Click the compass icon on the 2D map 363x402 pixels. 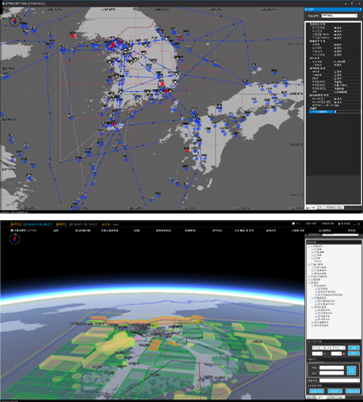tap(15, 21)
